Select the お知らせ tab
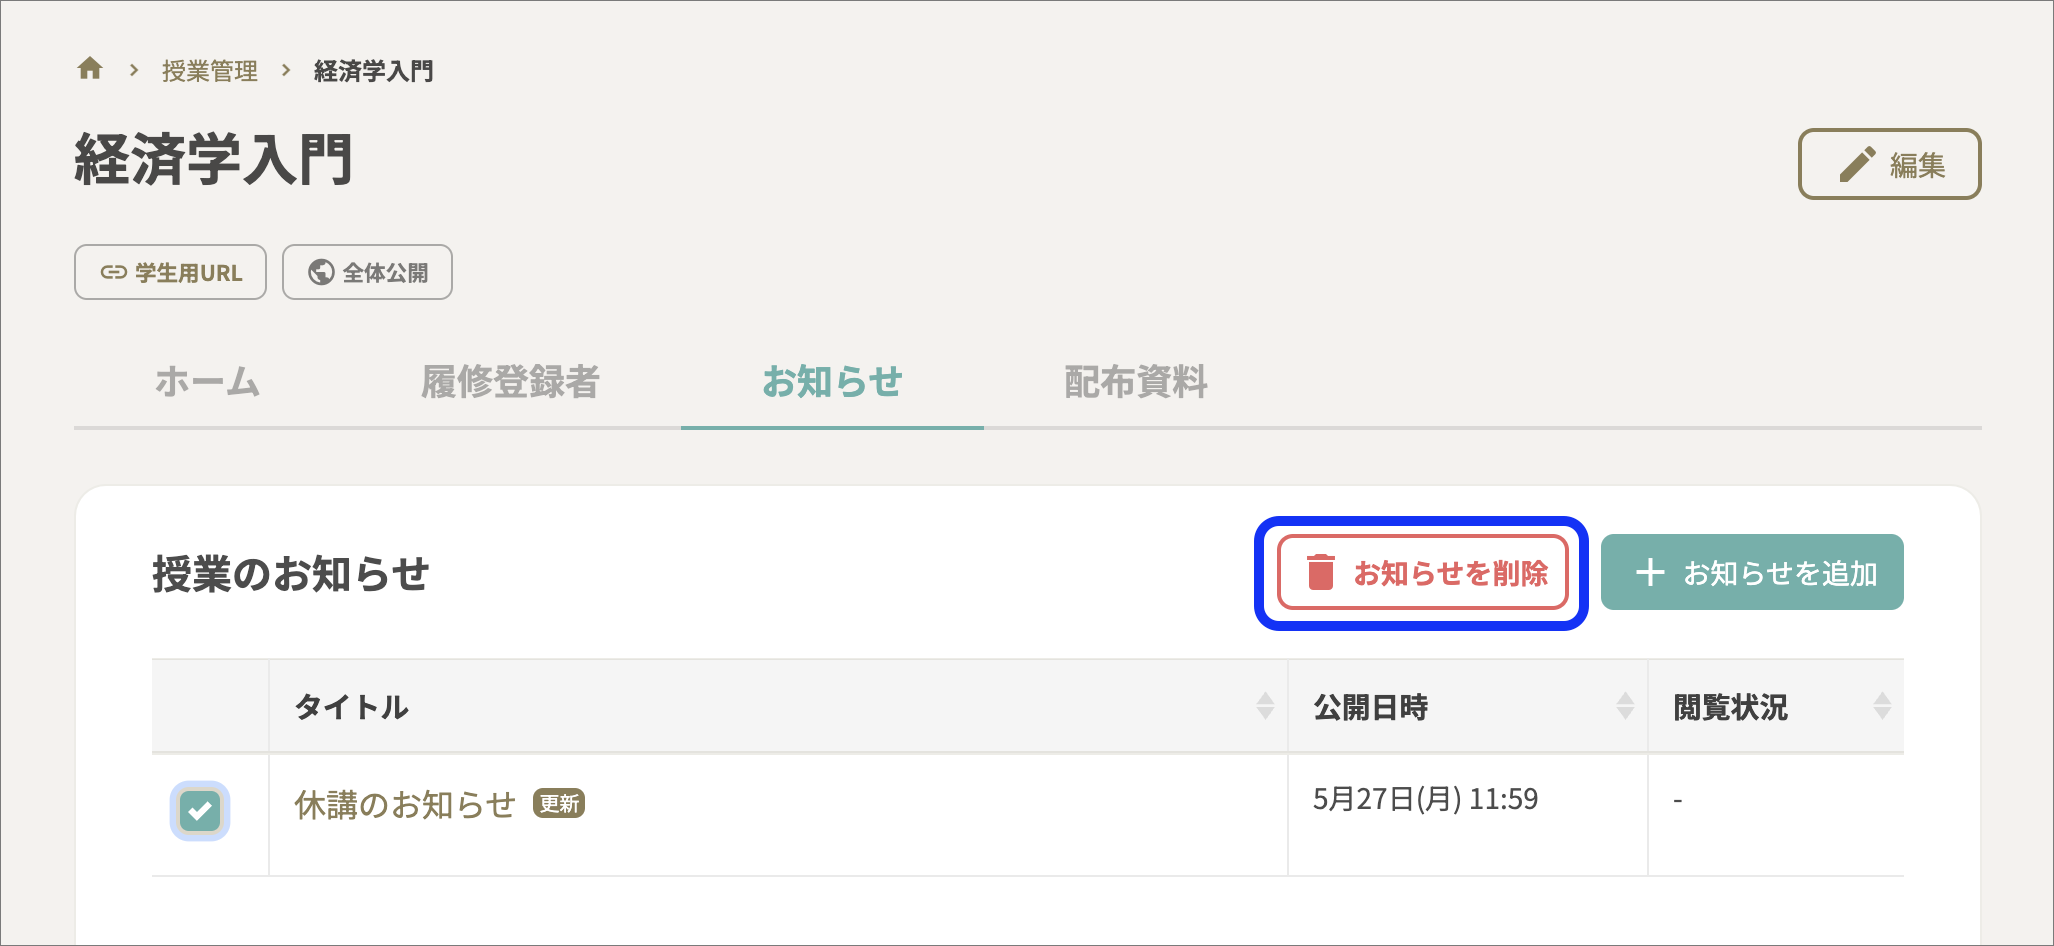The width and height of the screenshot is (2054, 946). click(832, 381)
